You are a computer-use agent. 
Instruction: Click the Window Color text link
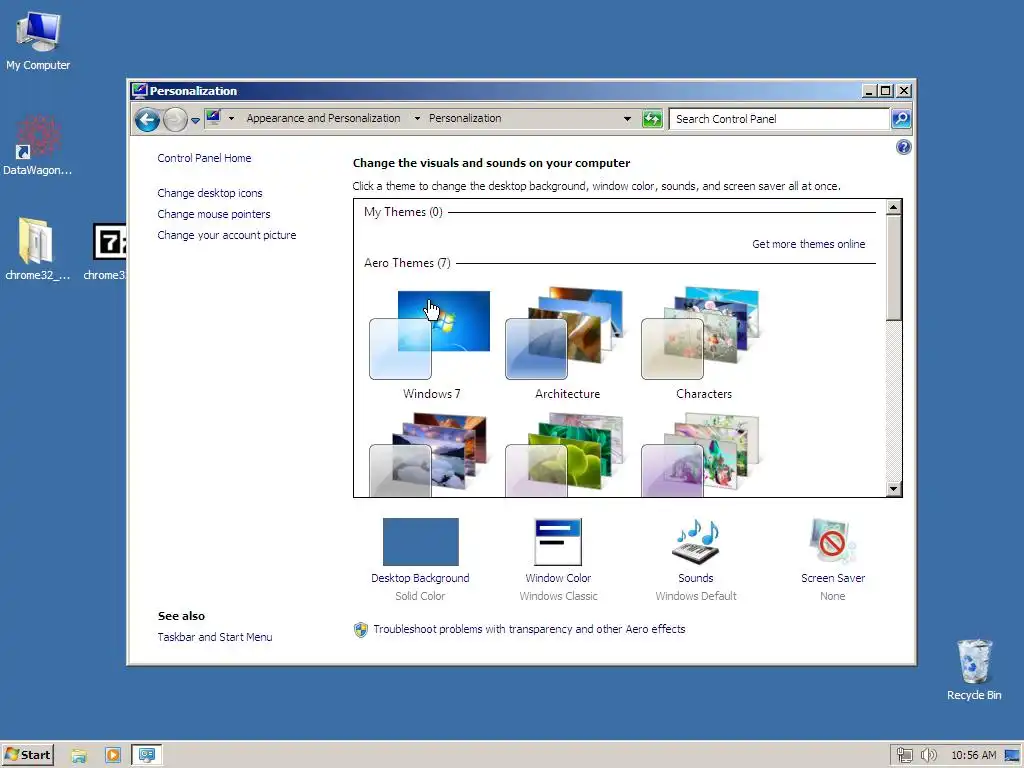pyautogui.click(x=558, y=579)
